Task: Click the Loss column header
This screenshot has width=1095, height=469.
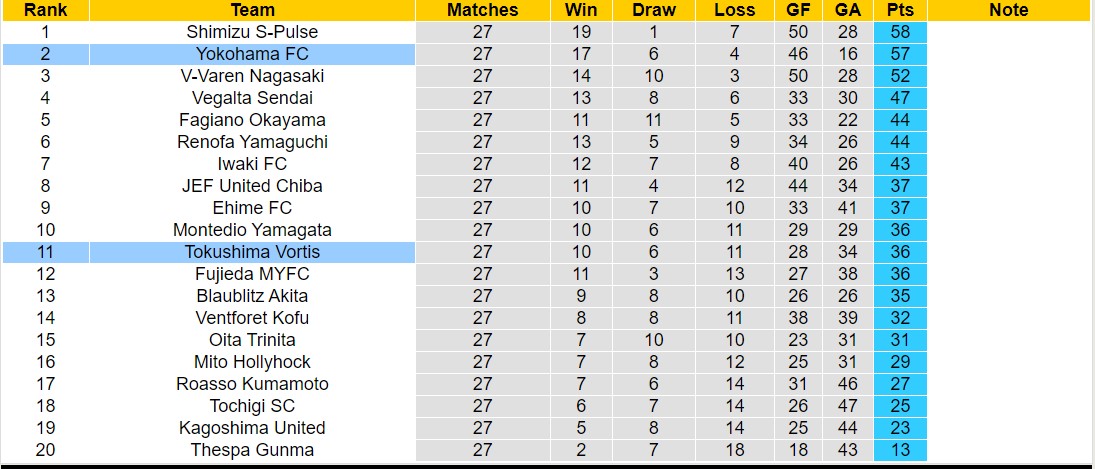Action: [x=735, y=10]
